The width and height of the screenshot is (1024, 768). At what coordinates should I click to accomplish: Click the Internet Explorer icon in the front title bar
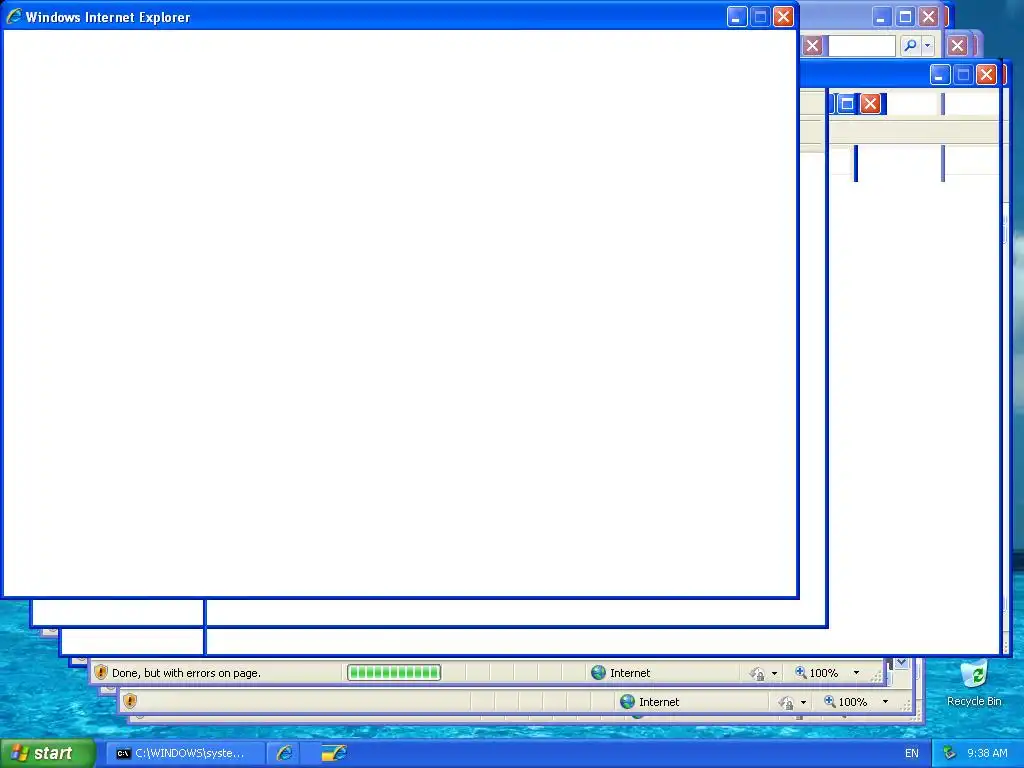click(14, 16)
